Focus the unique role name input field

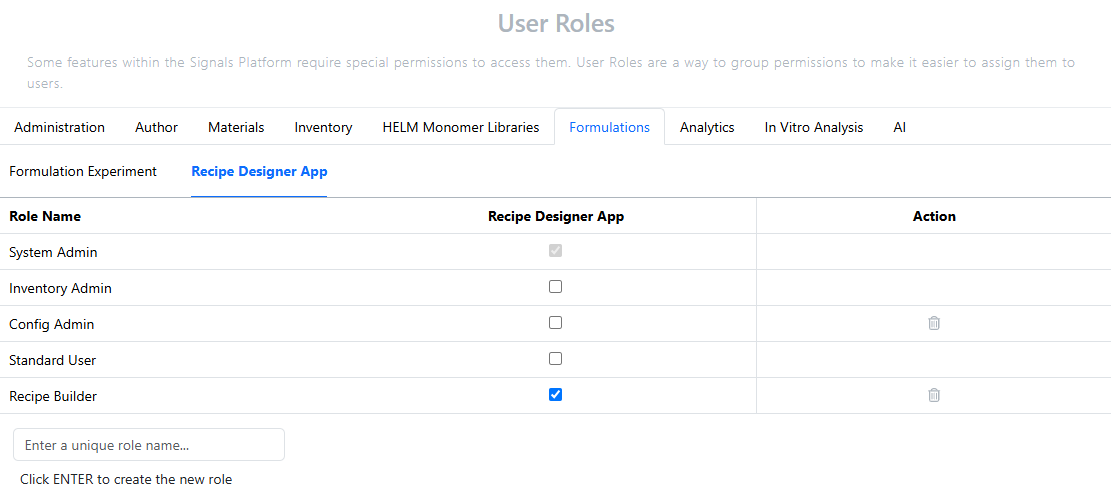click(149, 445)
